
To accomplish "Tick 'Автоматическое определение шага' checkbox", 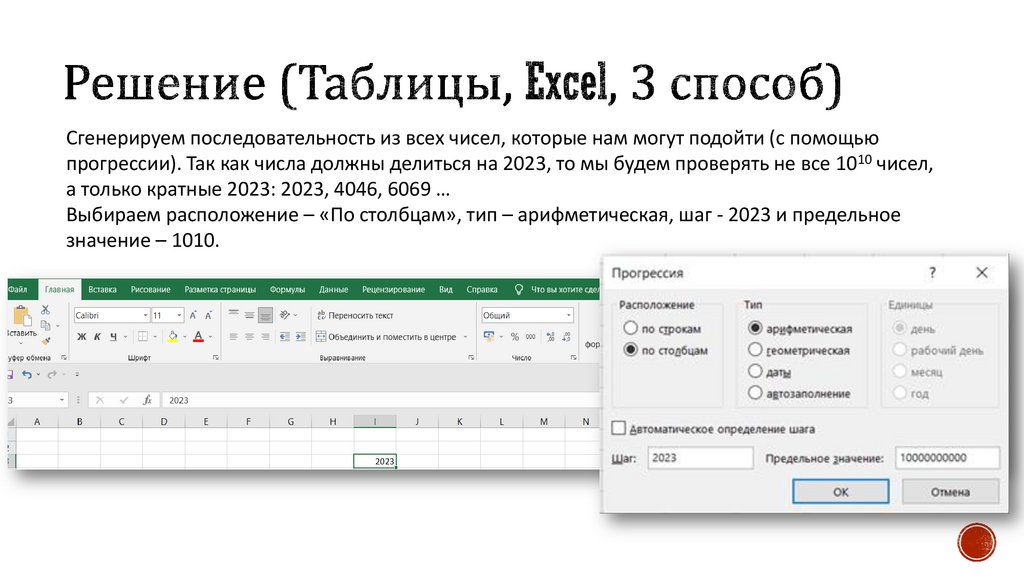I will click(618, 428).
